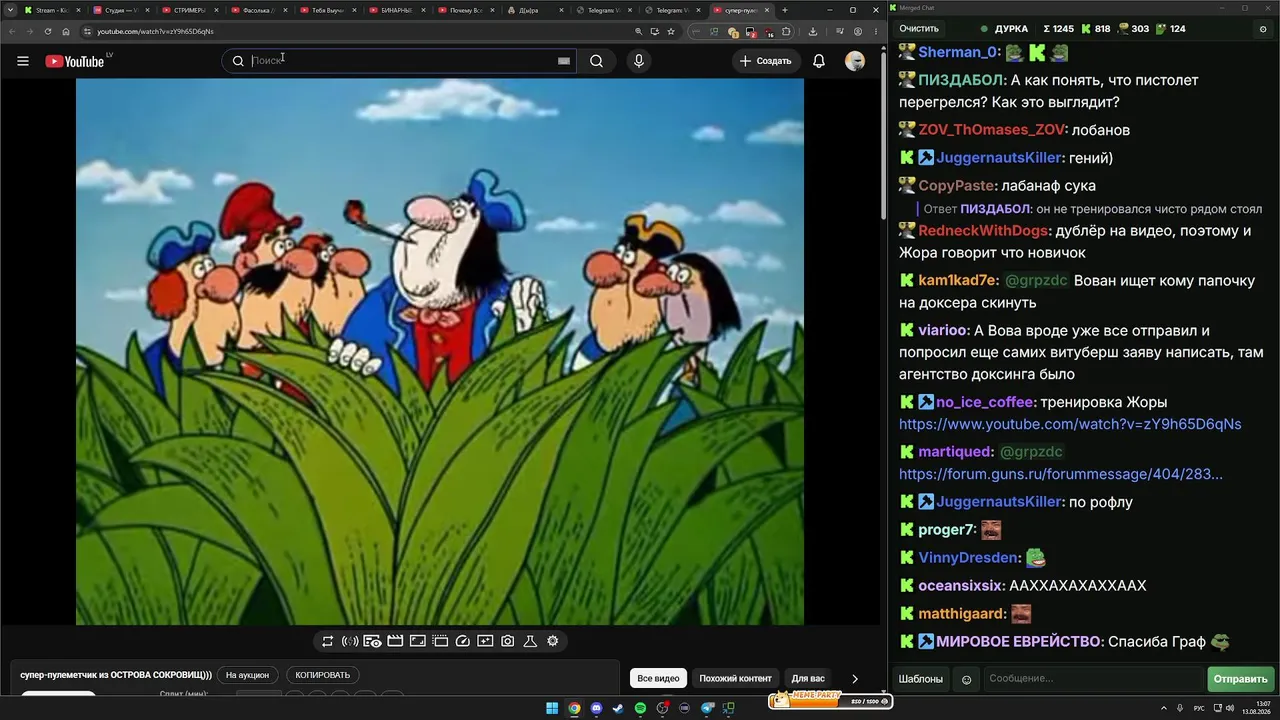
Task: Go back in the browser
Action: point(13,31)
